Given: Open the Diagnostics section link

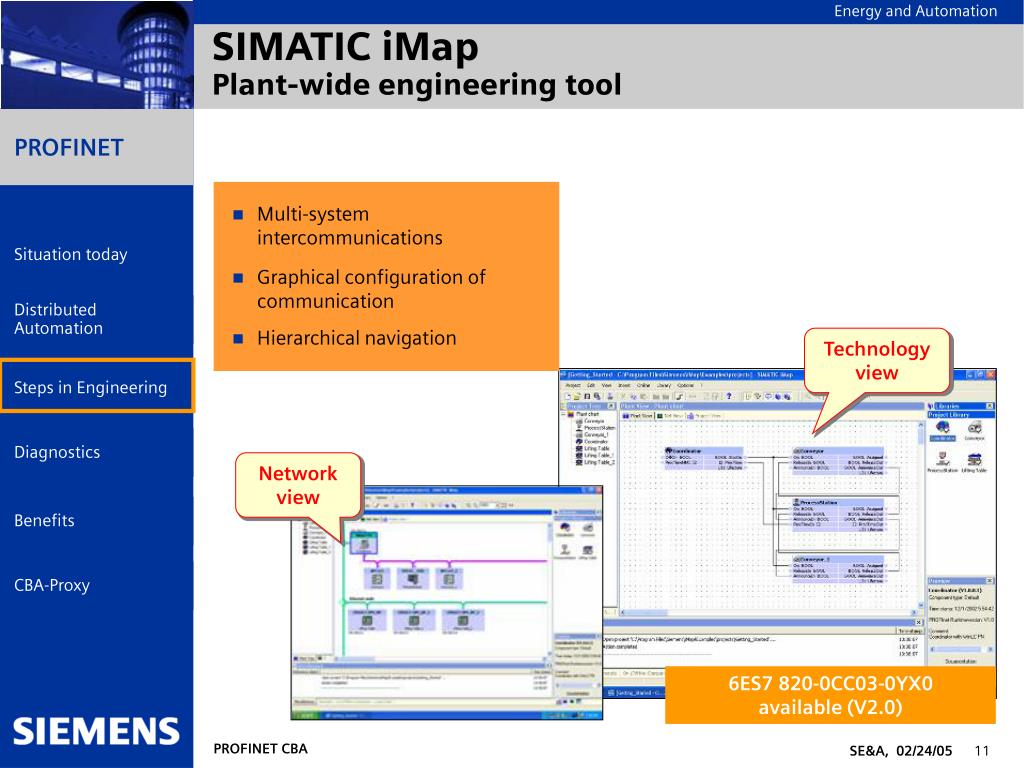Looking at the screenshot, I should (57, 452).
